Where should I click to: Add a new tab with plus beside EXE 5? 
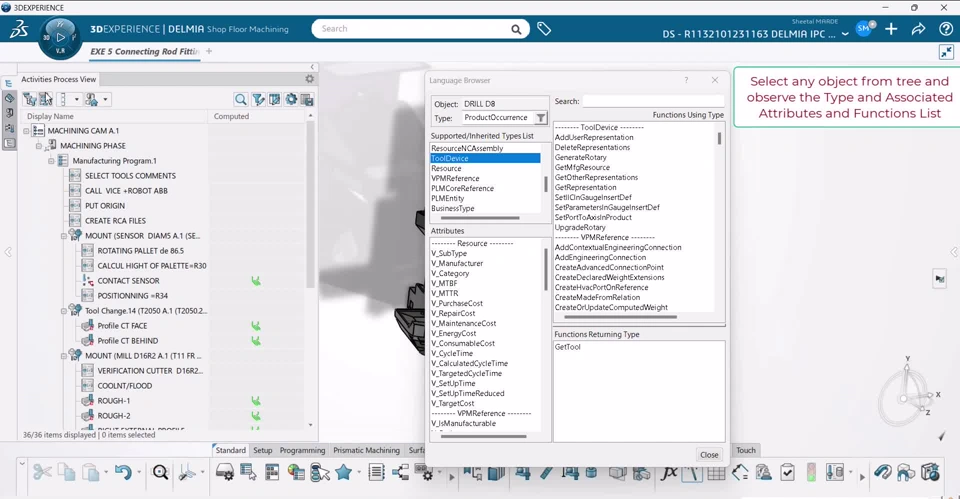[x=209, y=51]
